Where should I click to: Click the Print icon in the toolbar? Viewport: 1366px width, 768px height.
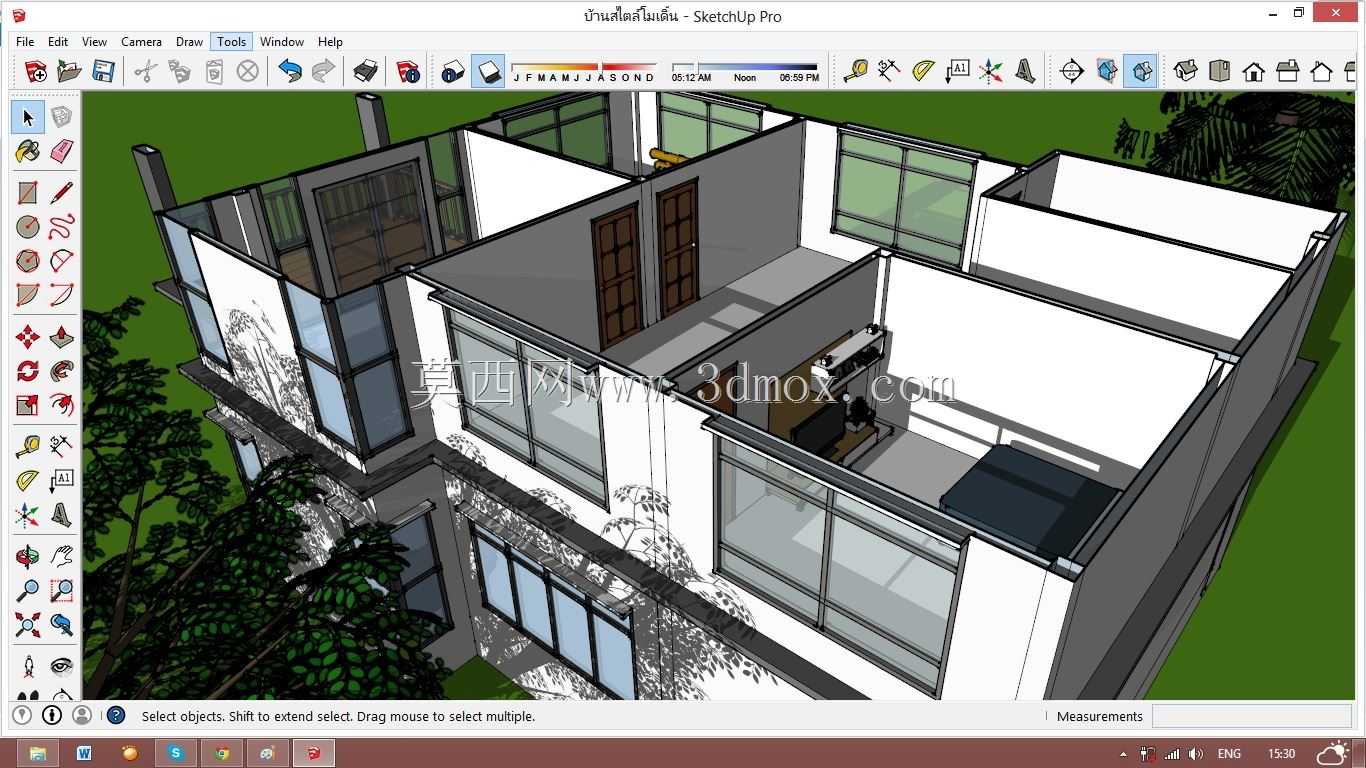366,71
